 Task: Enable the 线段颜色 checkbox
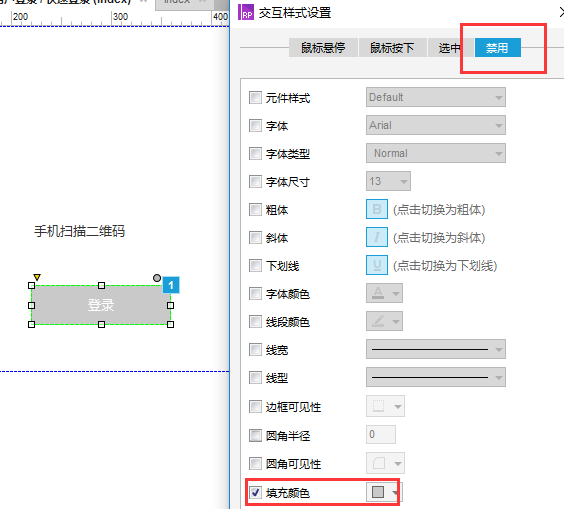[255, 322]
